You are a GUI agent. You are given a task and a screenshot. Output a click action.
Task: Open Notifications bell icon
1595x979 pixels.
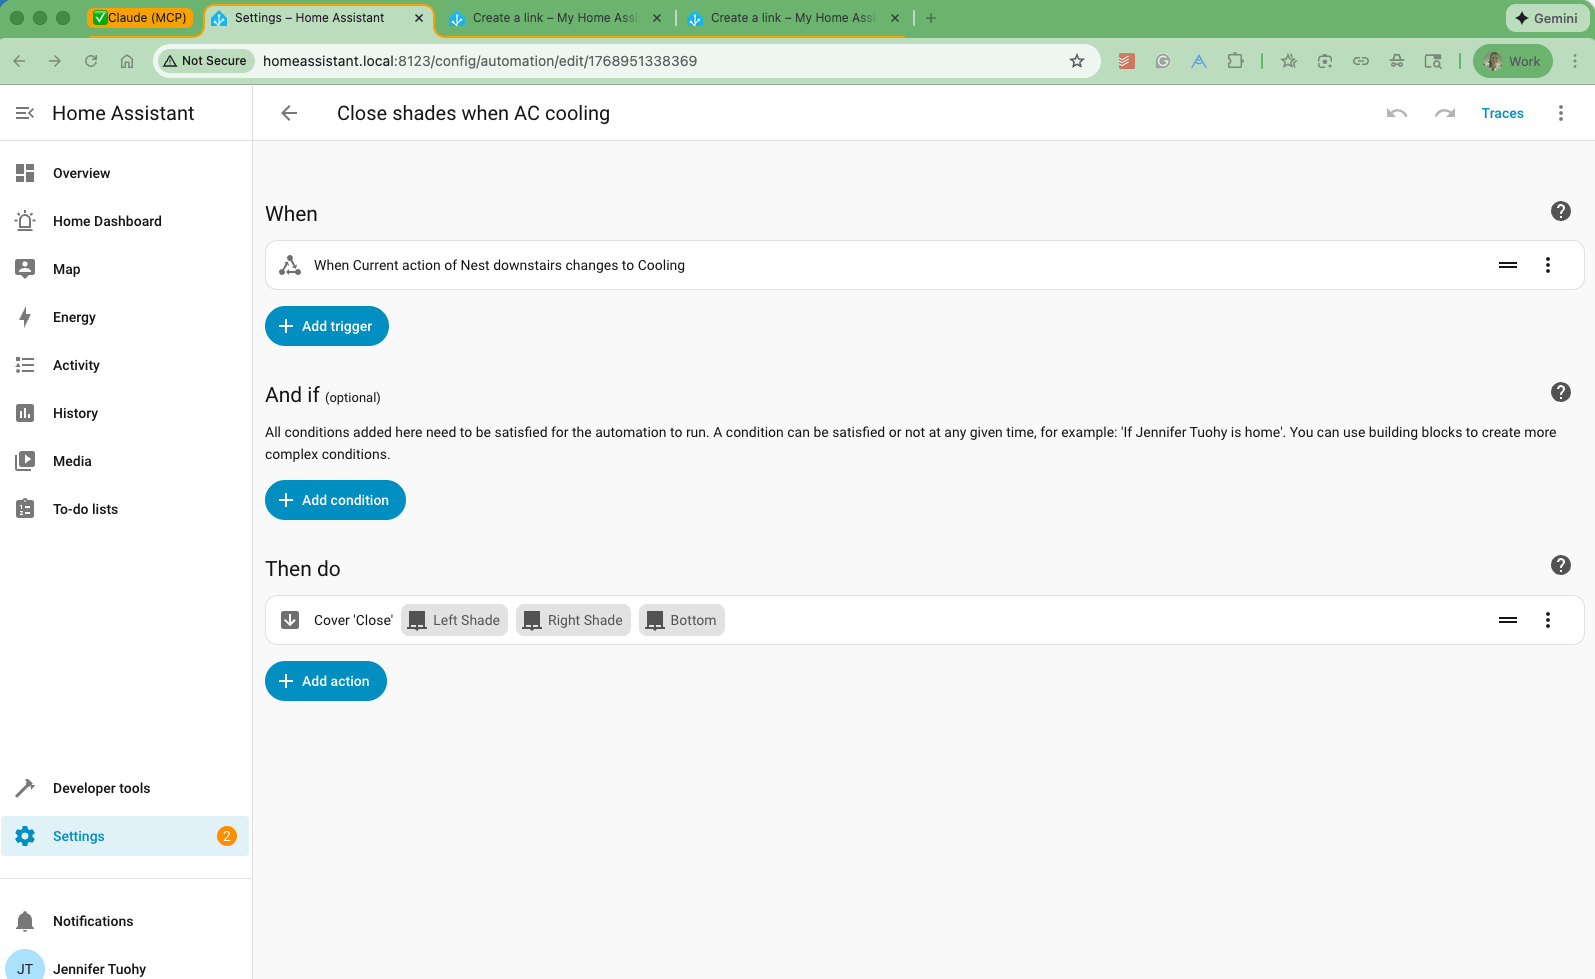pos(25,921)
